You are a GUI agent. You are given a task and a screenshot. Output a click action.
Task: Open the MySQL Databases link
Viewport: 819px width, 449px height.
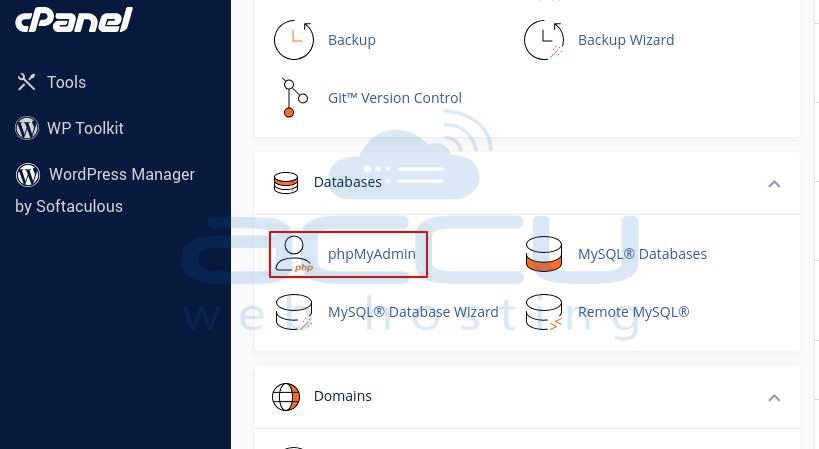pyautogui.click(x=642, y=254)
